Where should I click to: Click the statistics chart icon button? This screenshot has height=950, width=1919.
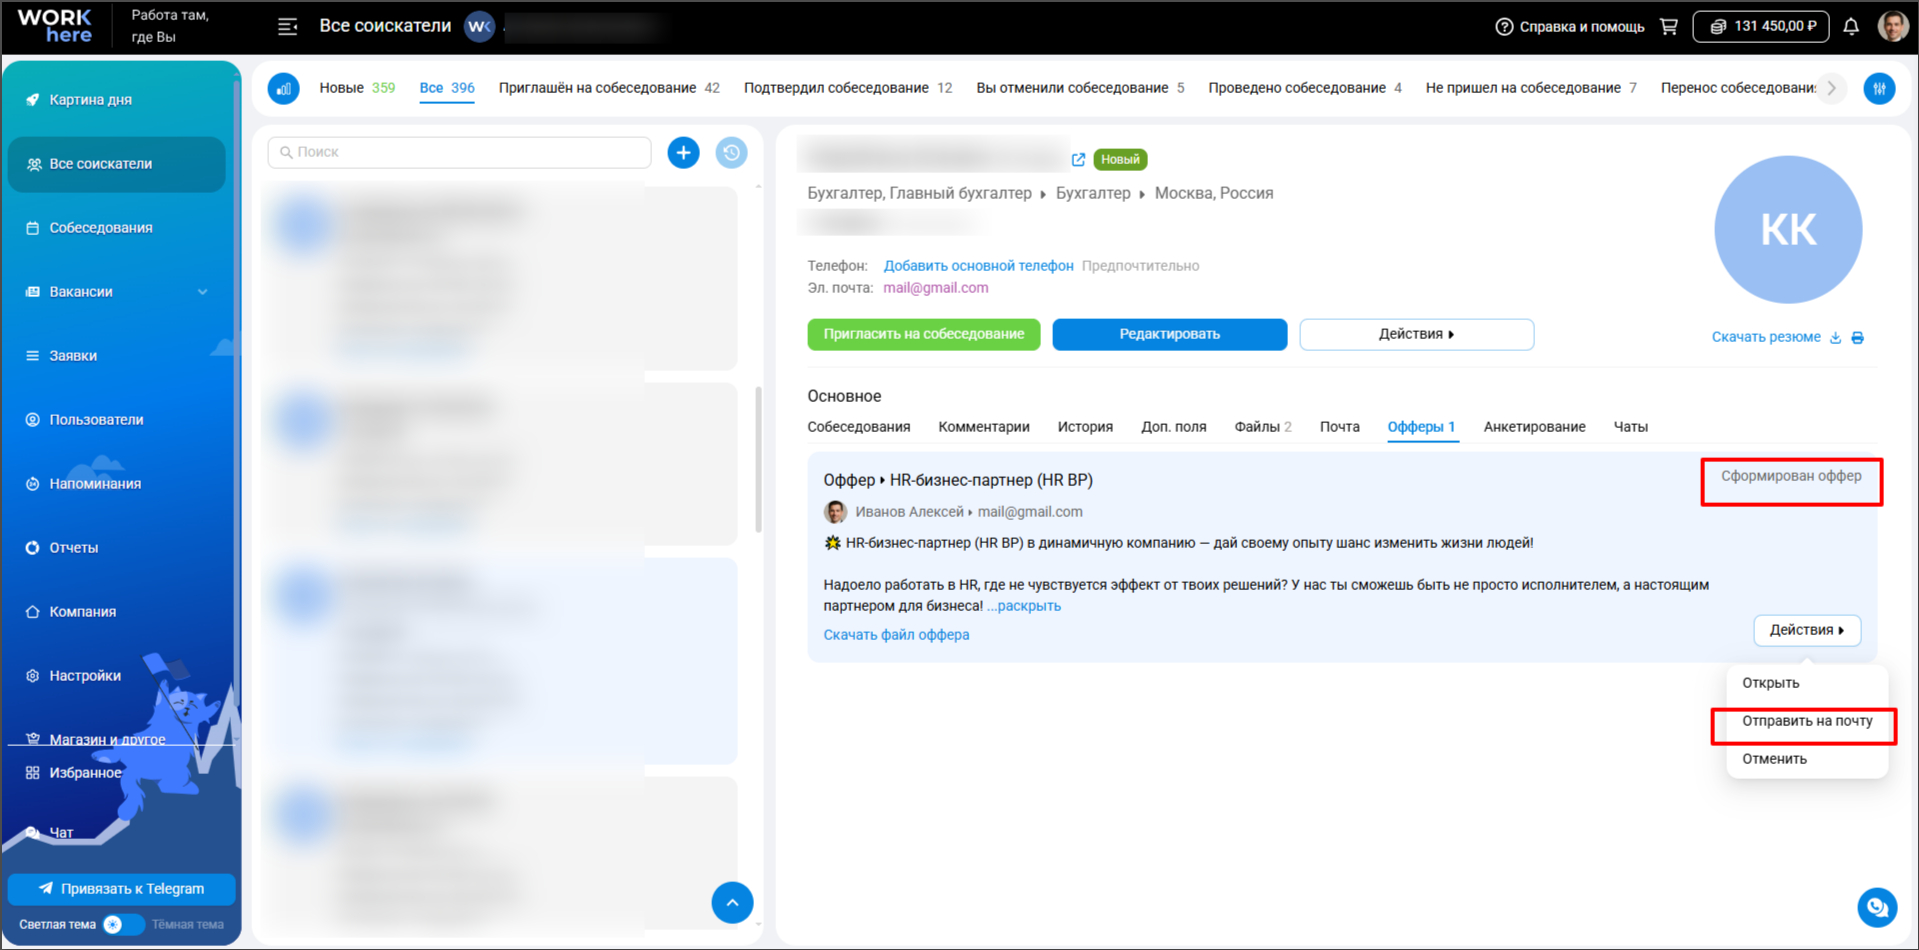tap(284, 88)
